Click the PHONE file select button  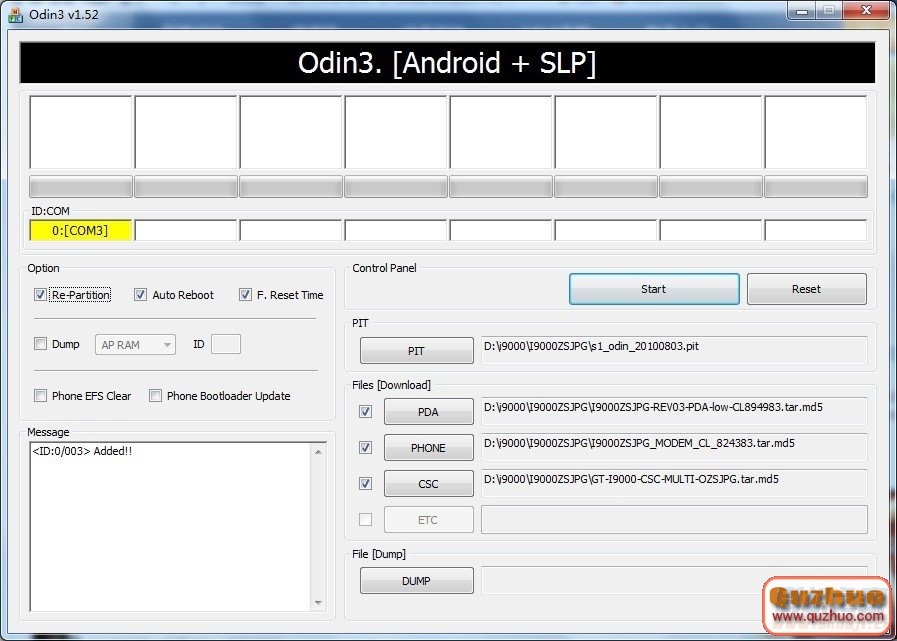pos(428,448)
